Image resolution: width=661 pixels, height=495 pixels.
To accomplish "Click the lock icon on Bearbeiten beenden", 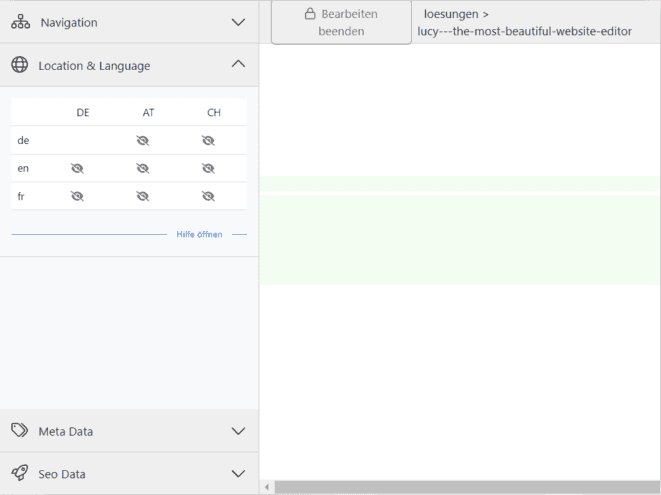I will pyautogui.click(x=310, y=14).
